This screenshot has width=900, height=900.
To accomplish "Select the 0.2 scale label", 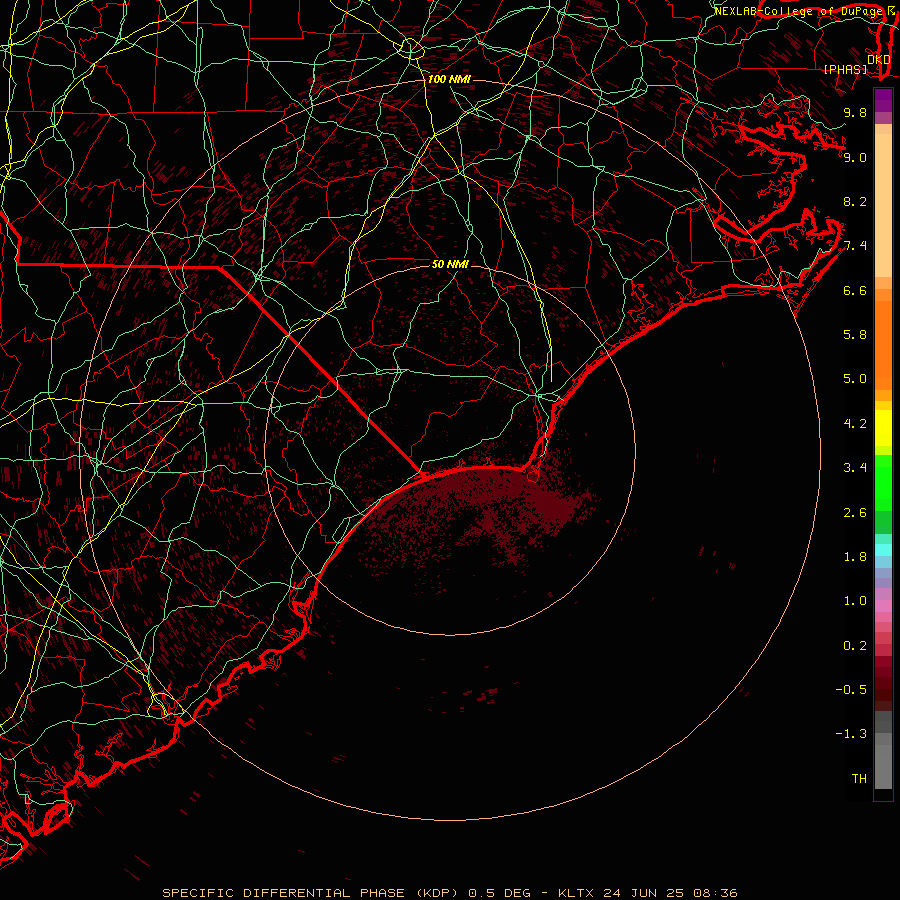I will click(855, 646).
